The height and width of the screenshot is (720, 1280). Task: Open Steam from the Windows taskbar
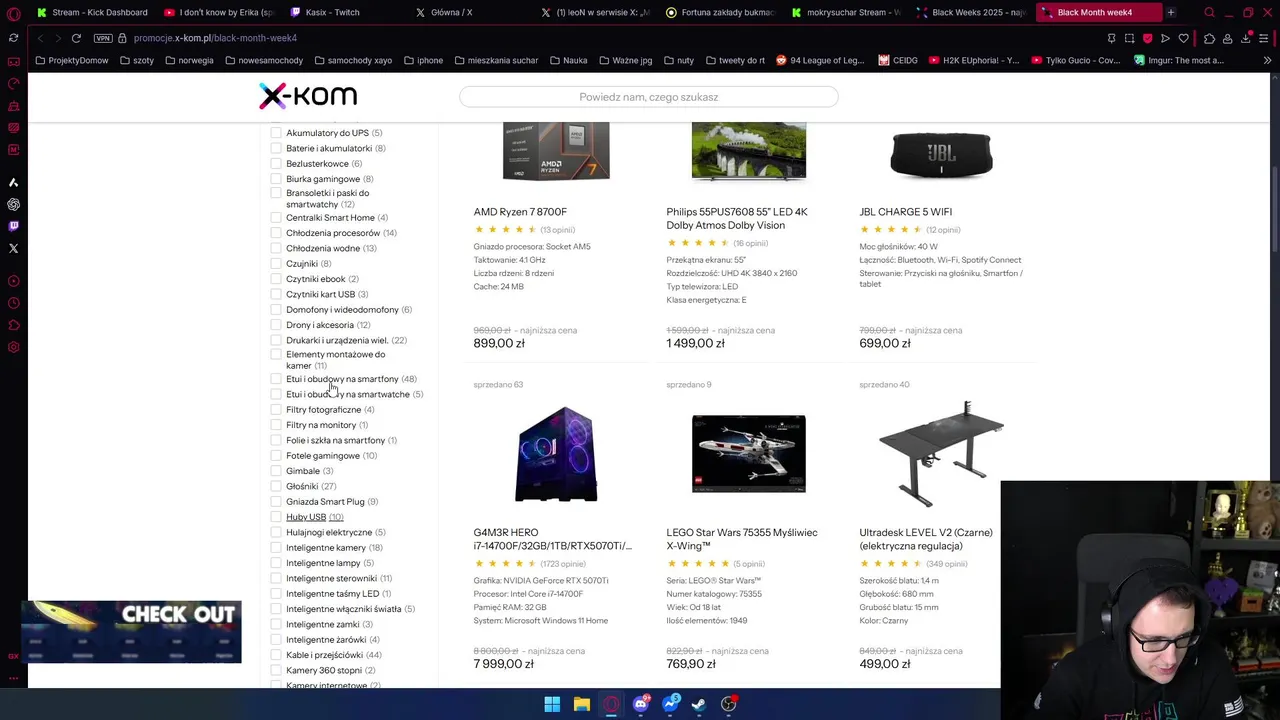tap(699, 704)
